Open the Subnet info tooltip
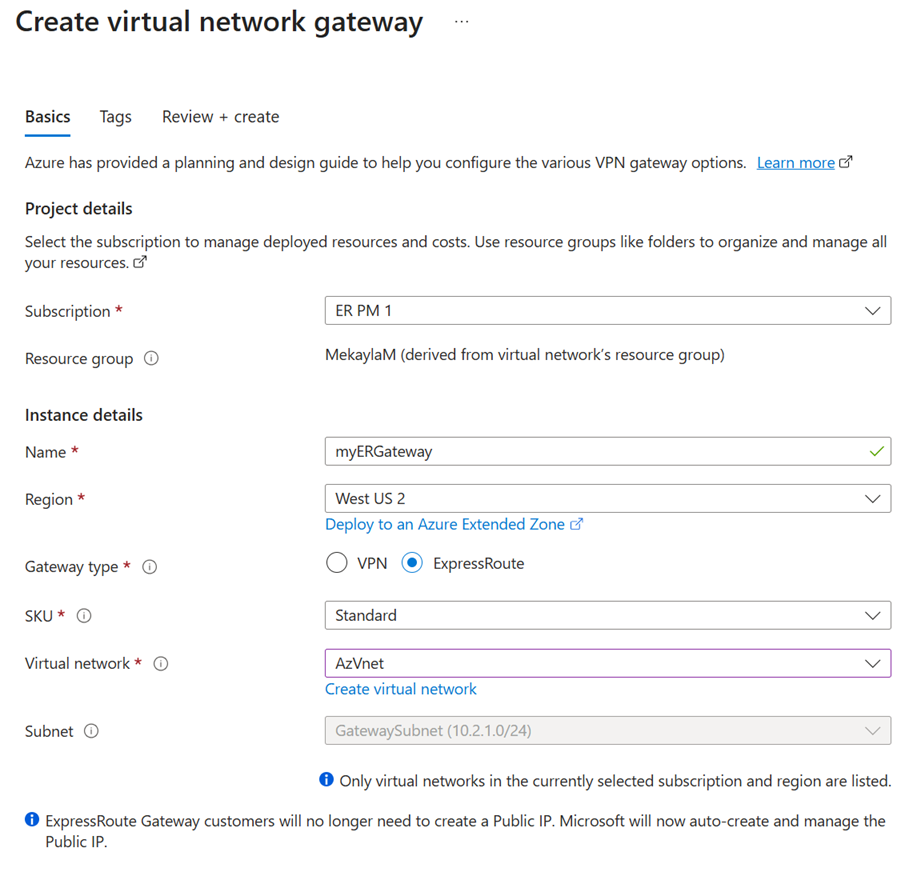The image size is (921, 884). pyautogui.click(x=91, y=731)
